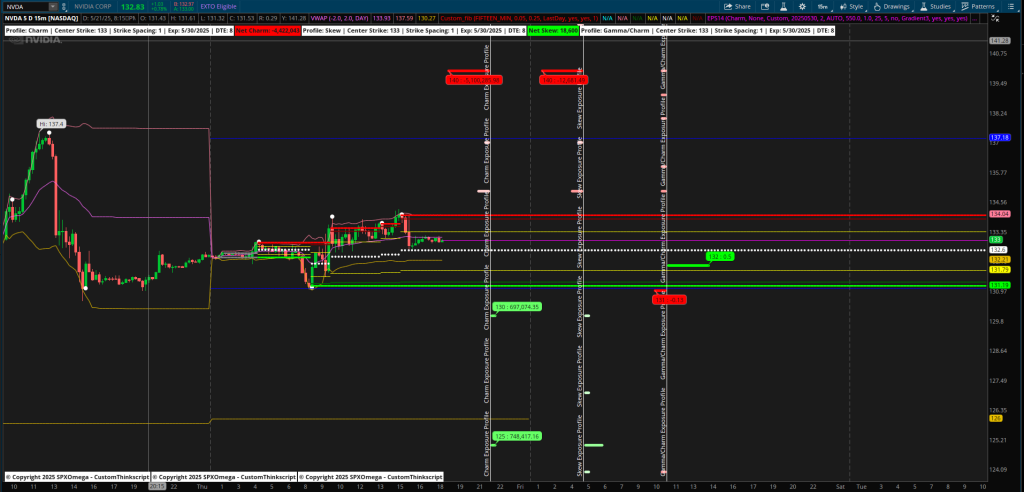
Task: Click the Sat date label on time axis
Action: click(838, 487)
